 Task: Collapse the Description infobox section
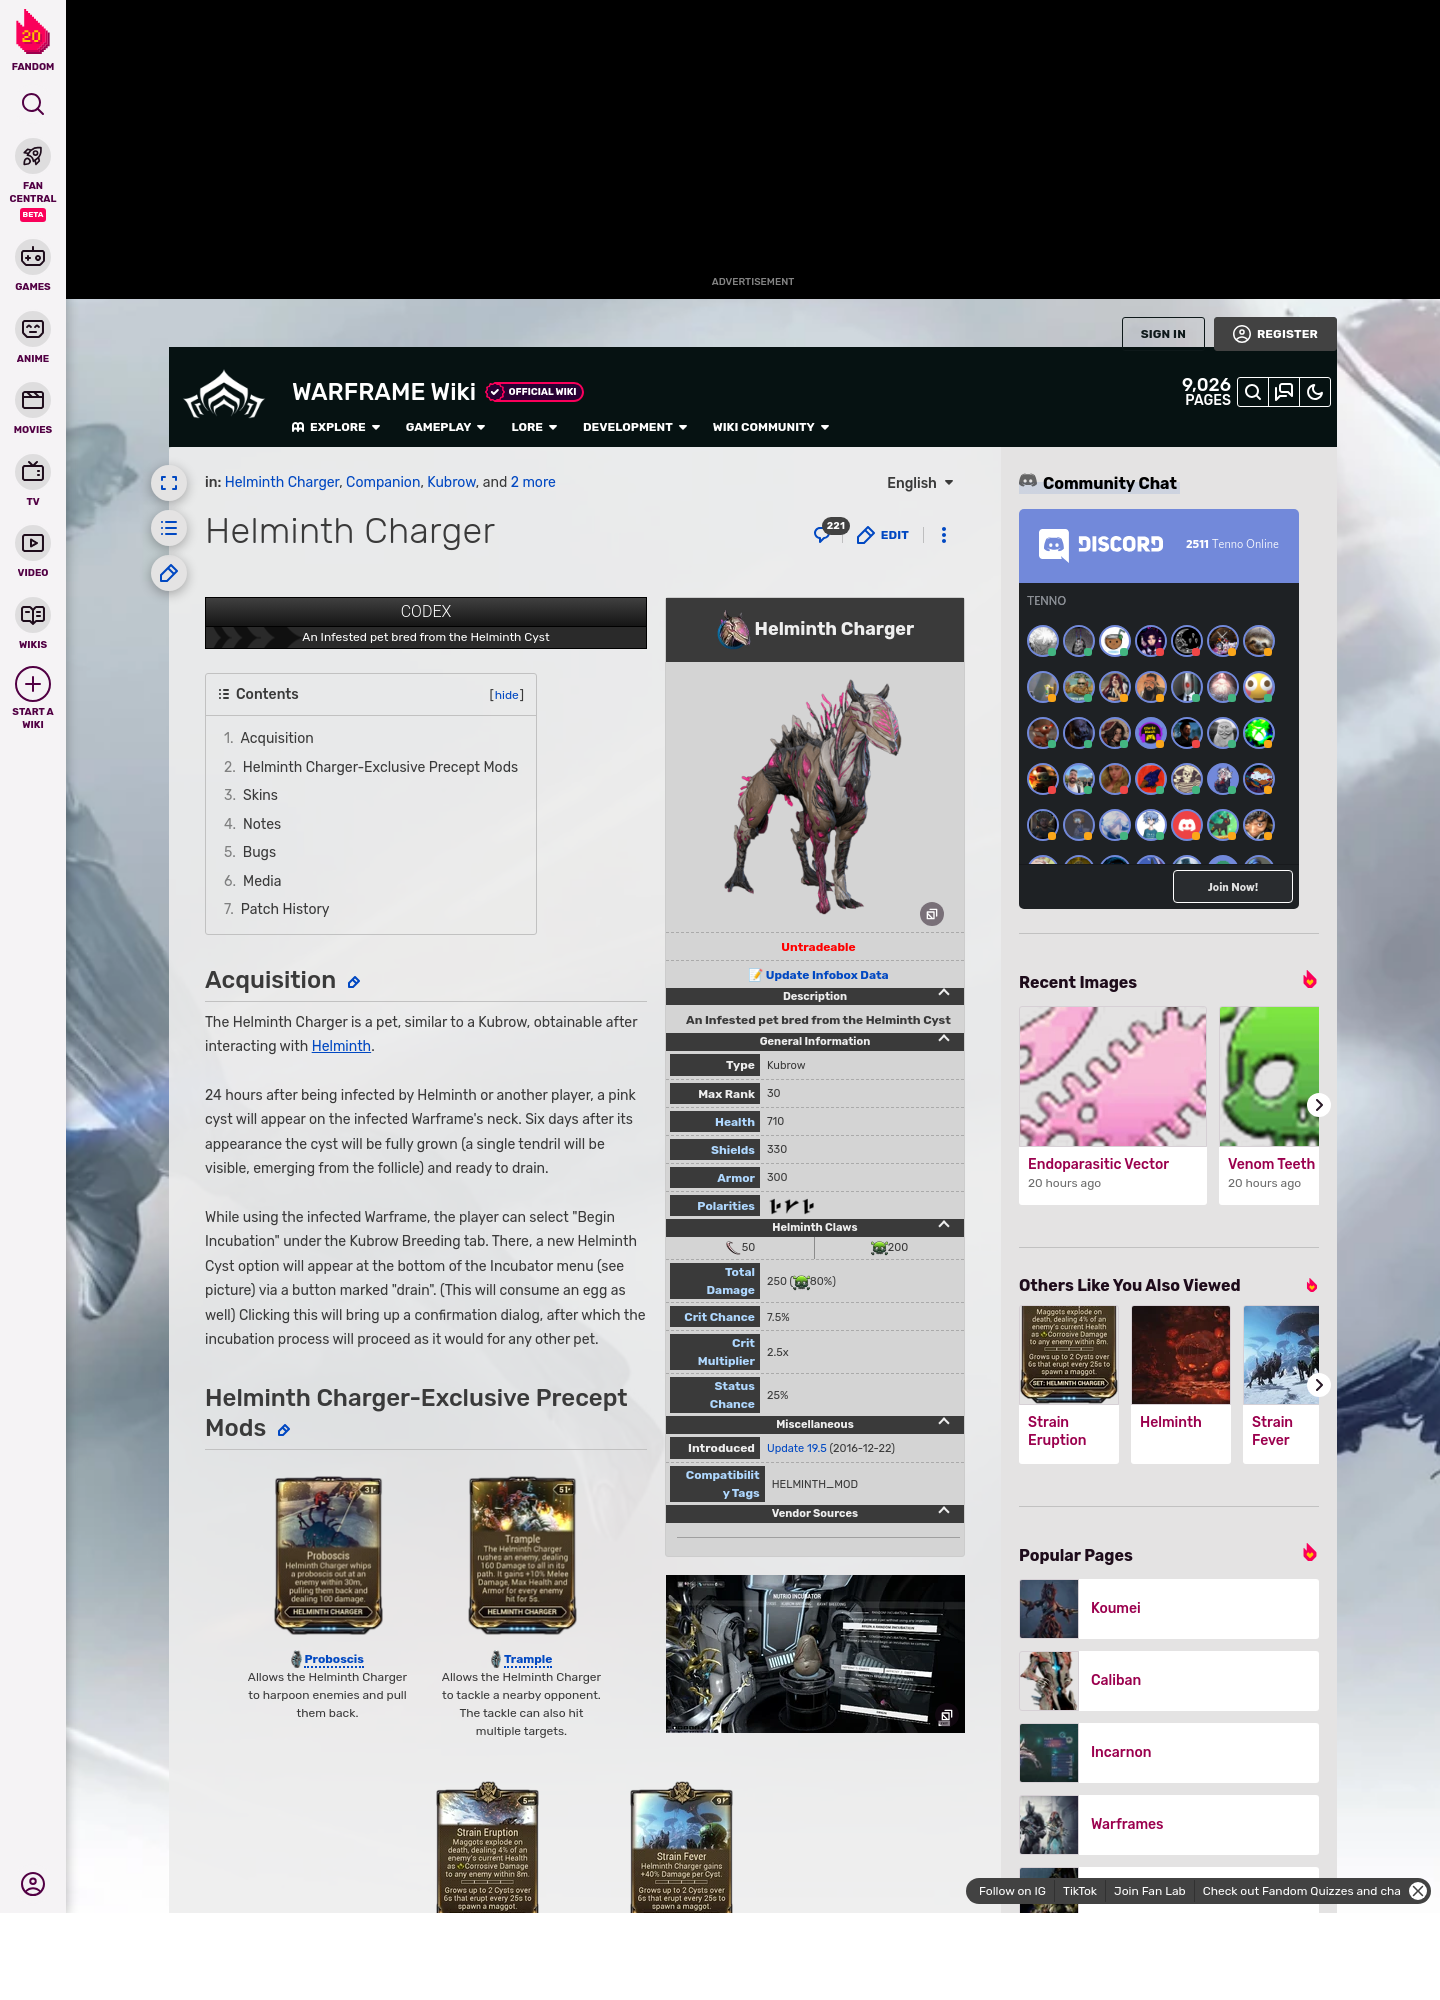coord(944,993)
